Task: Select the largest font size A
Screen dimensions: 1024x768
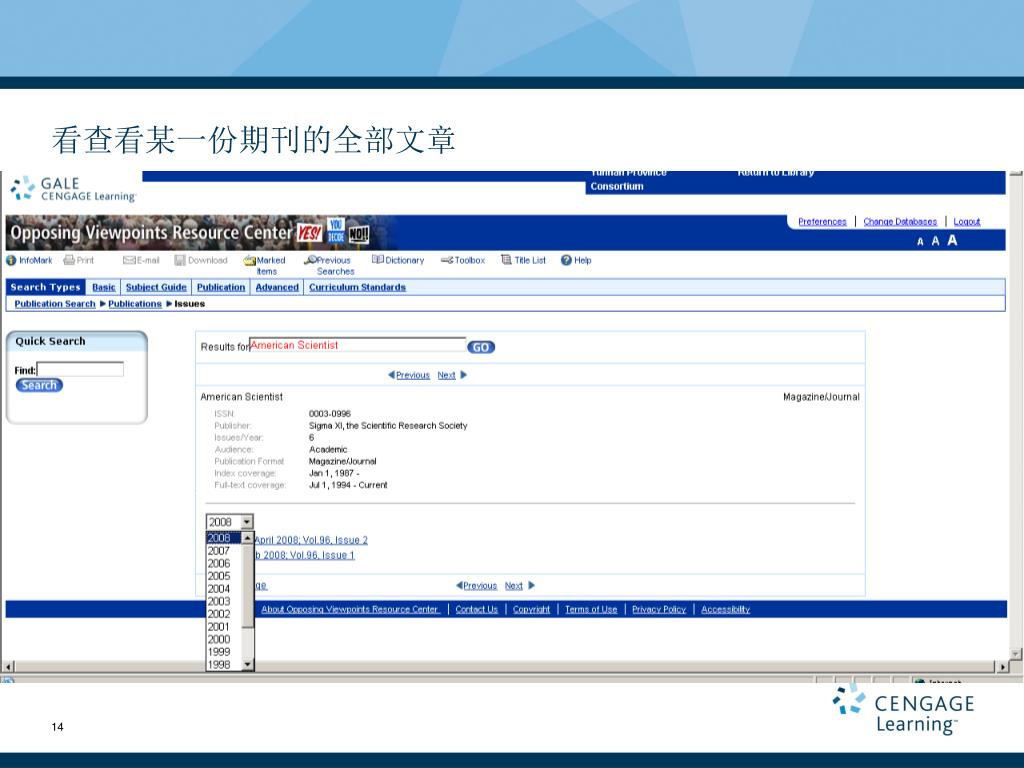Action: 952,240
